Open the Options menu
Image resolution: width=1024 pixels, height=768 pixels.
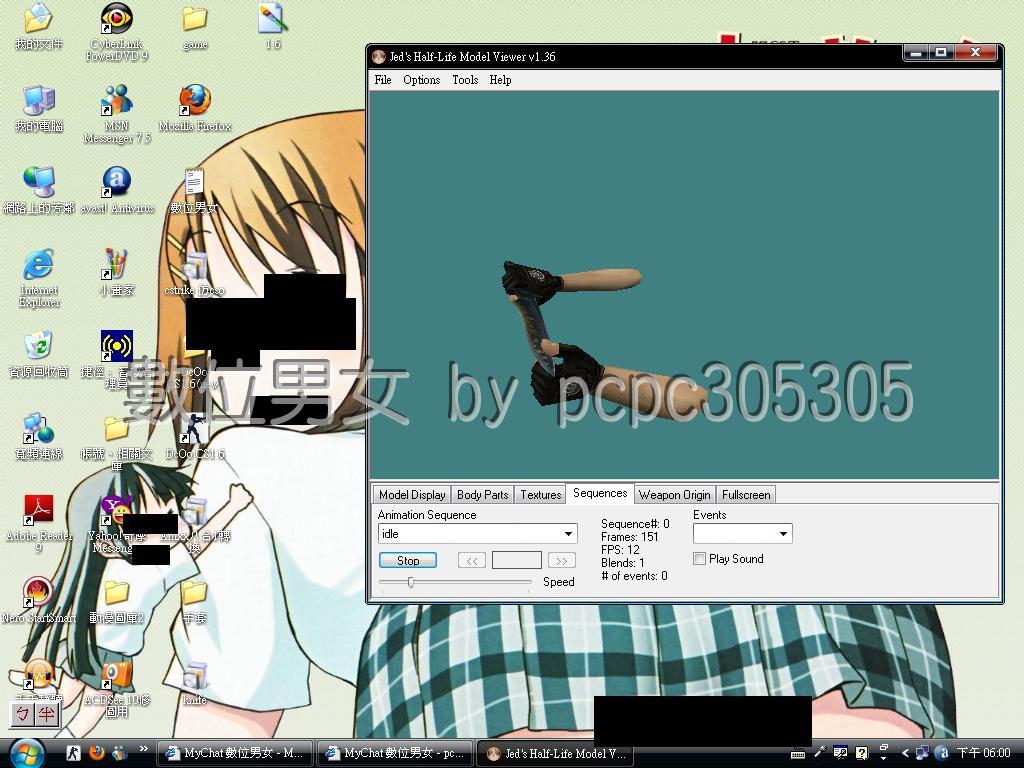421,80
